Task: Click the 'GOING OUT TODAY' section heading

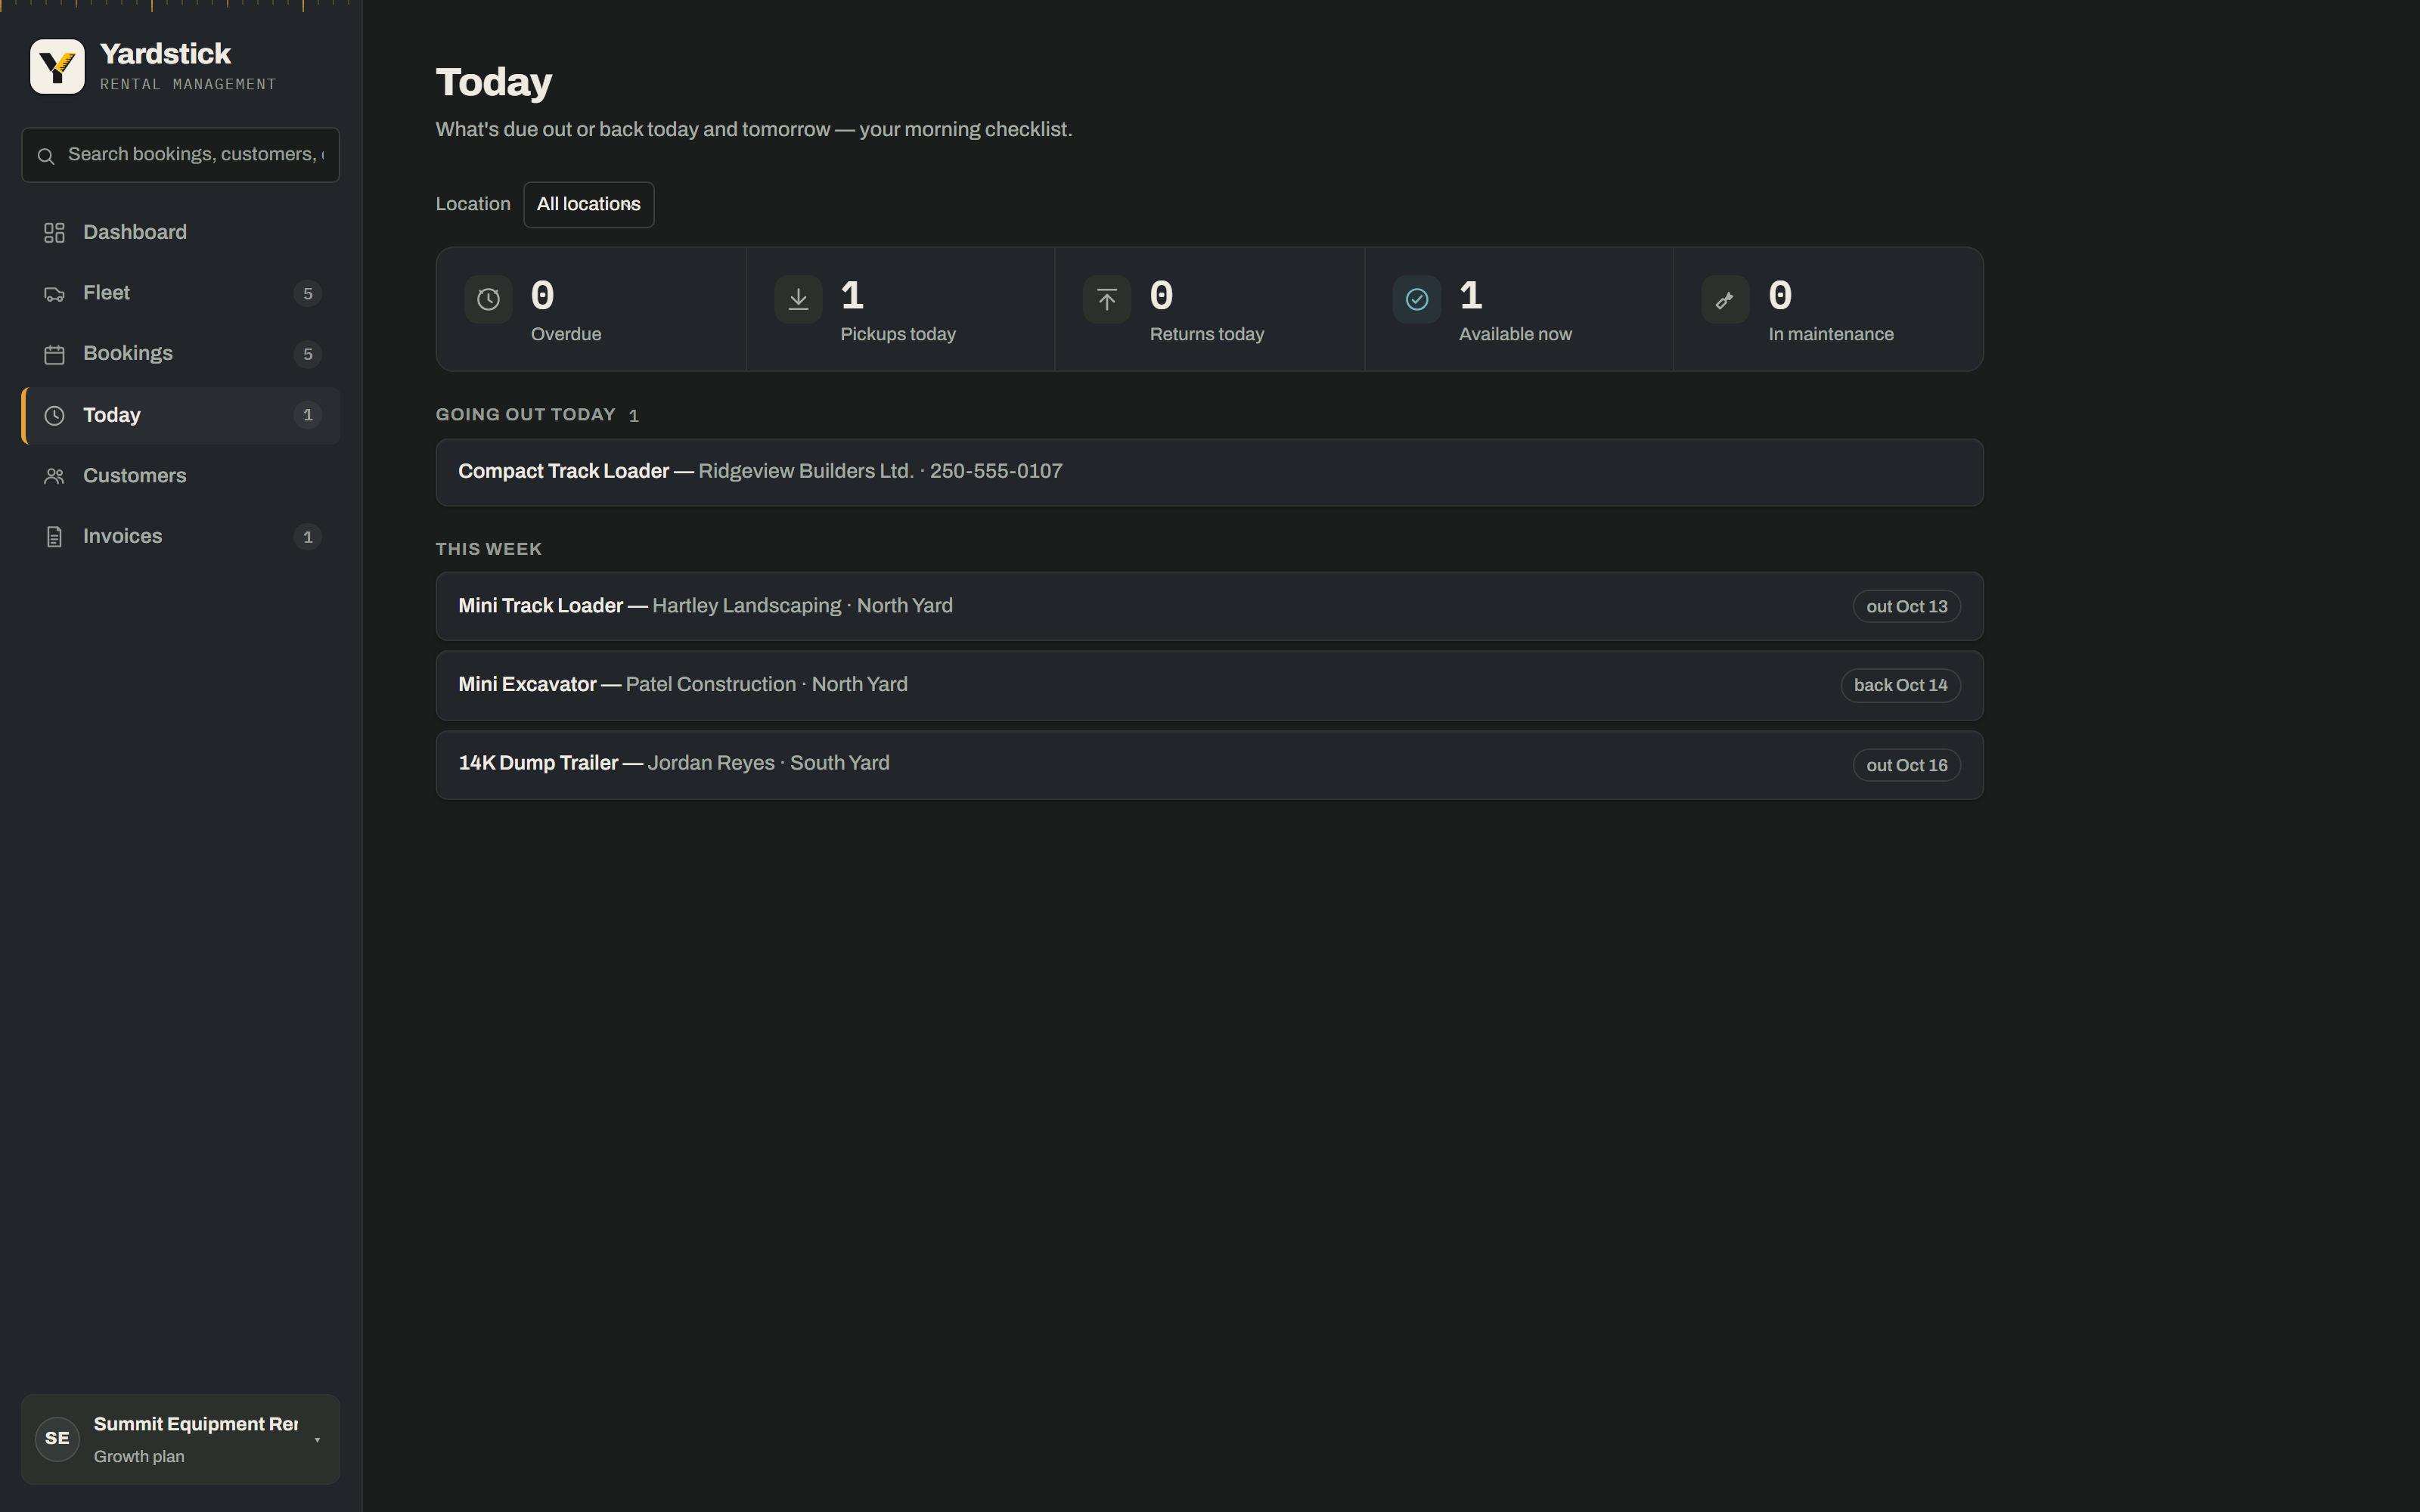Action: (525, 415)
